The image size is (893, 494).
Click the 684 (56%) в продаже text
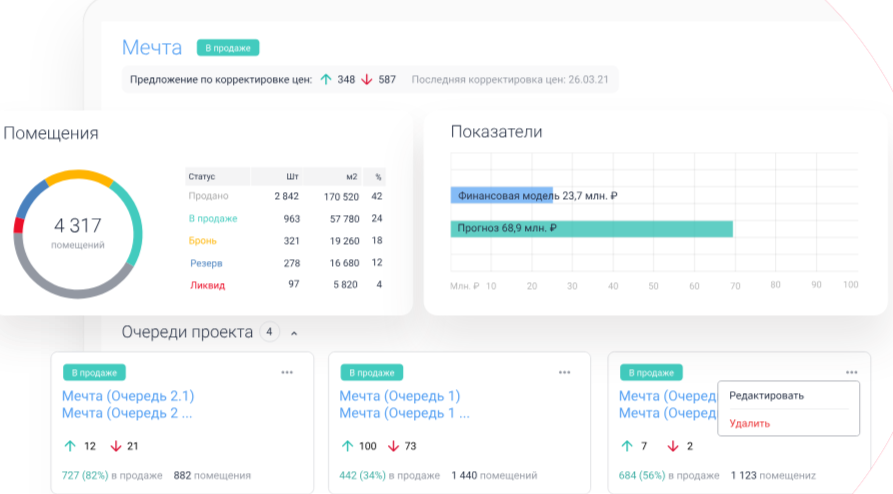click(669, 475)
